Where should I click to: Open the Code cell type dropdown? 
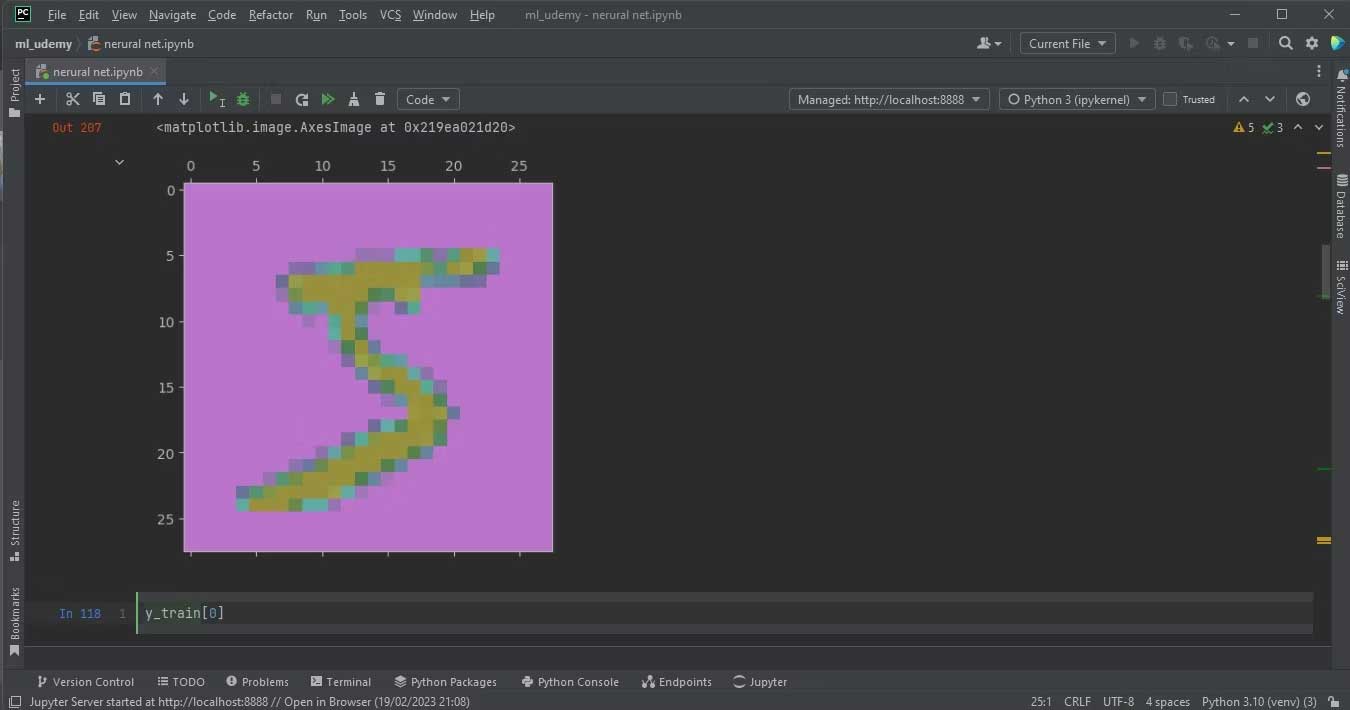(x=428, y=99)
